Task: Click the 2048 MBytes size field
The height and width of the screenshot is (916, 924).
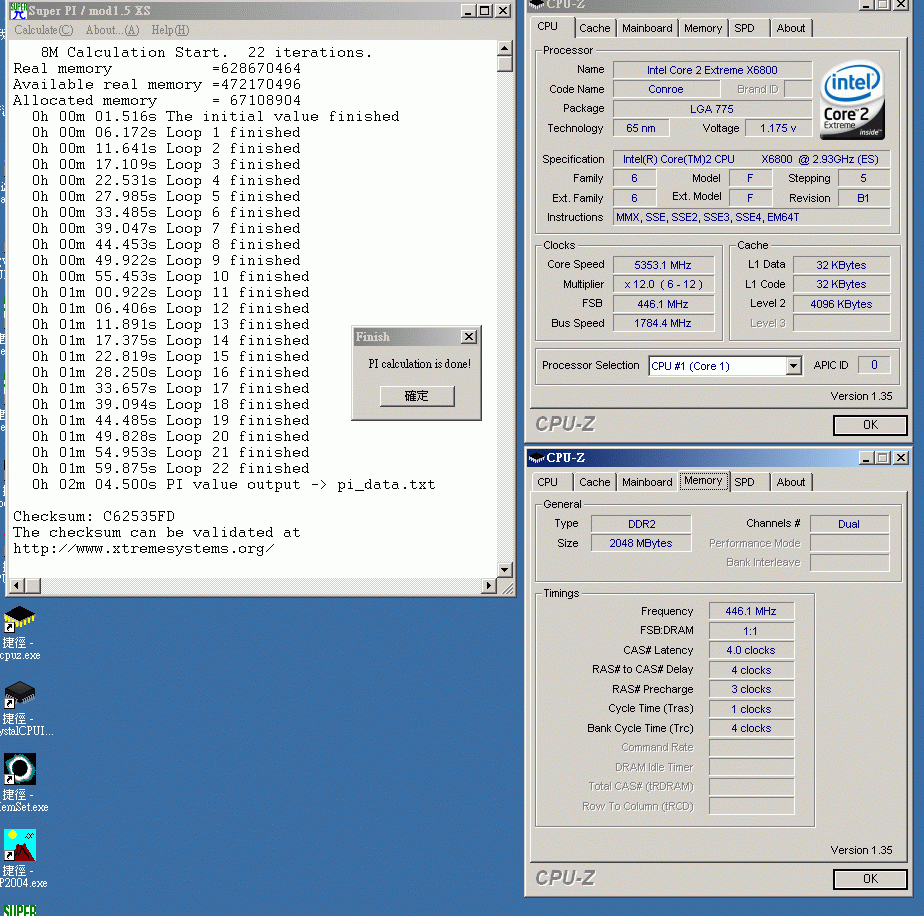Action: pyautogui.click(x=641, y=543)
